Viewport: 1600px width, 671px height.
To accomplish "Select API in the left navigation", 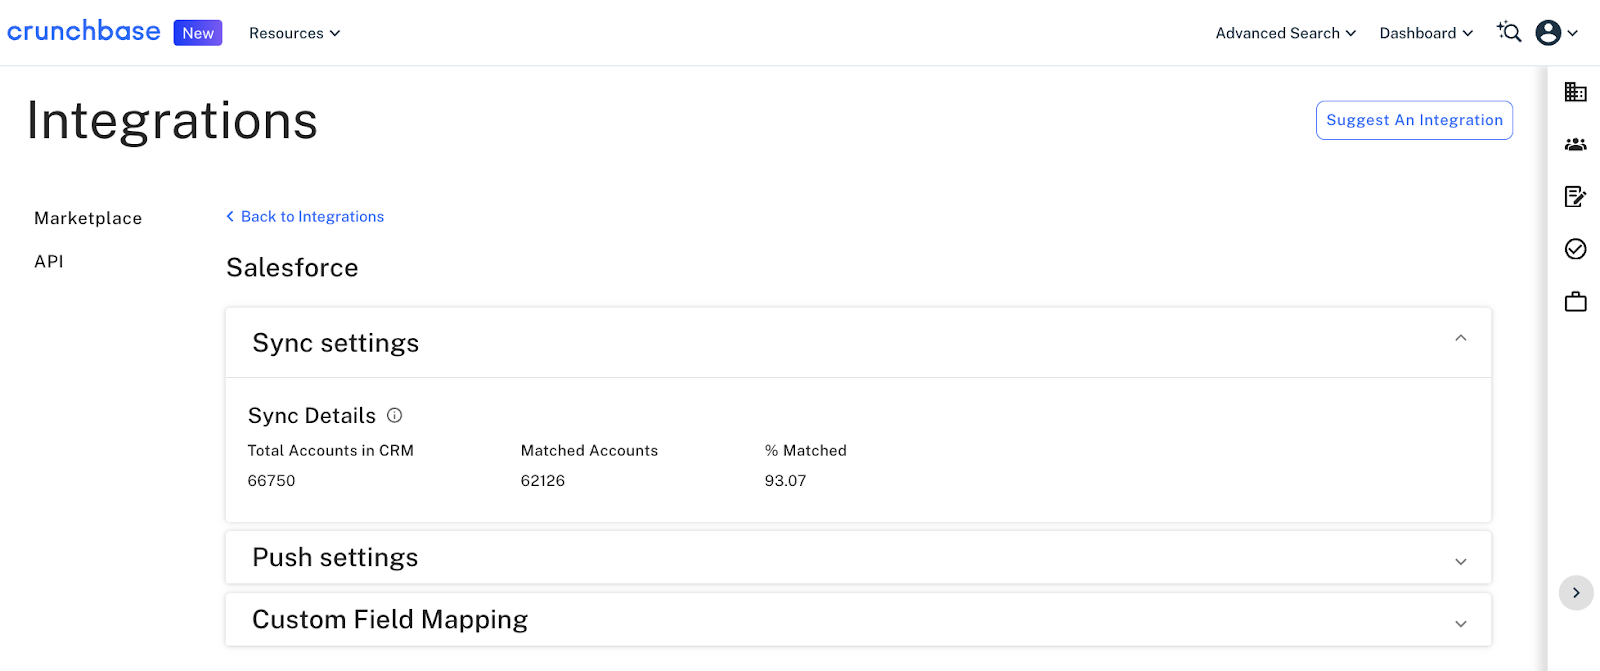I will point(49,261).
